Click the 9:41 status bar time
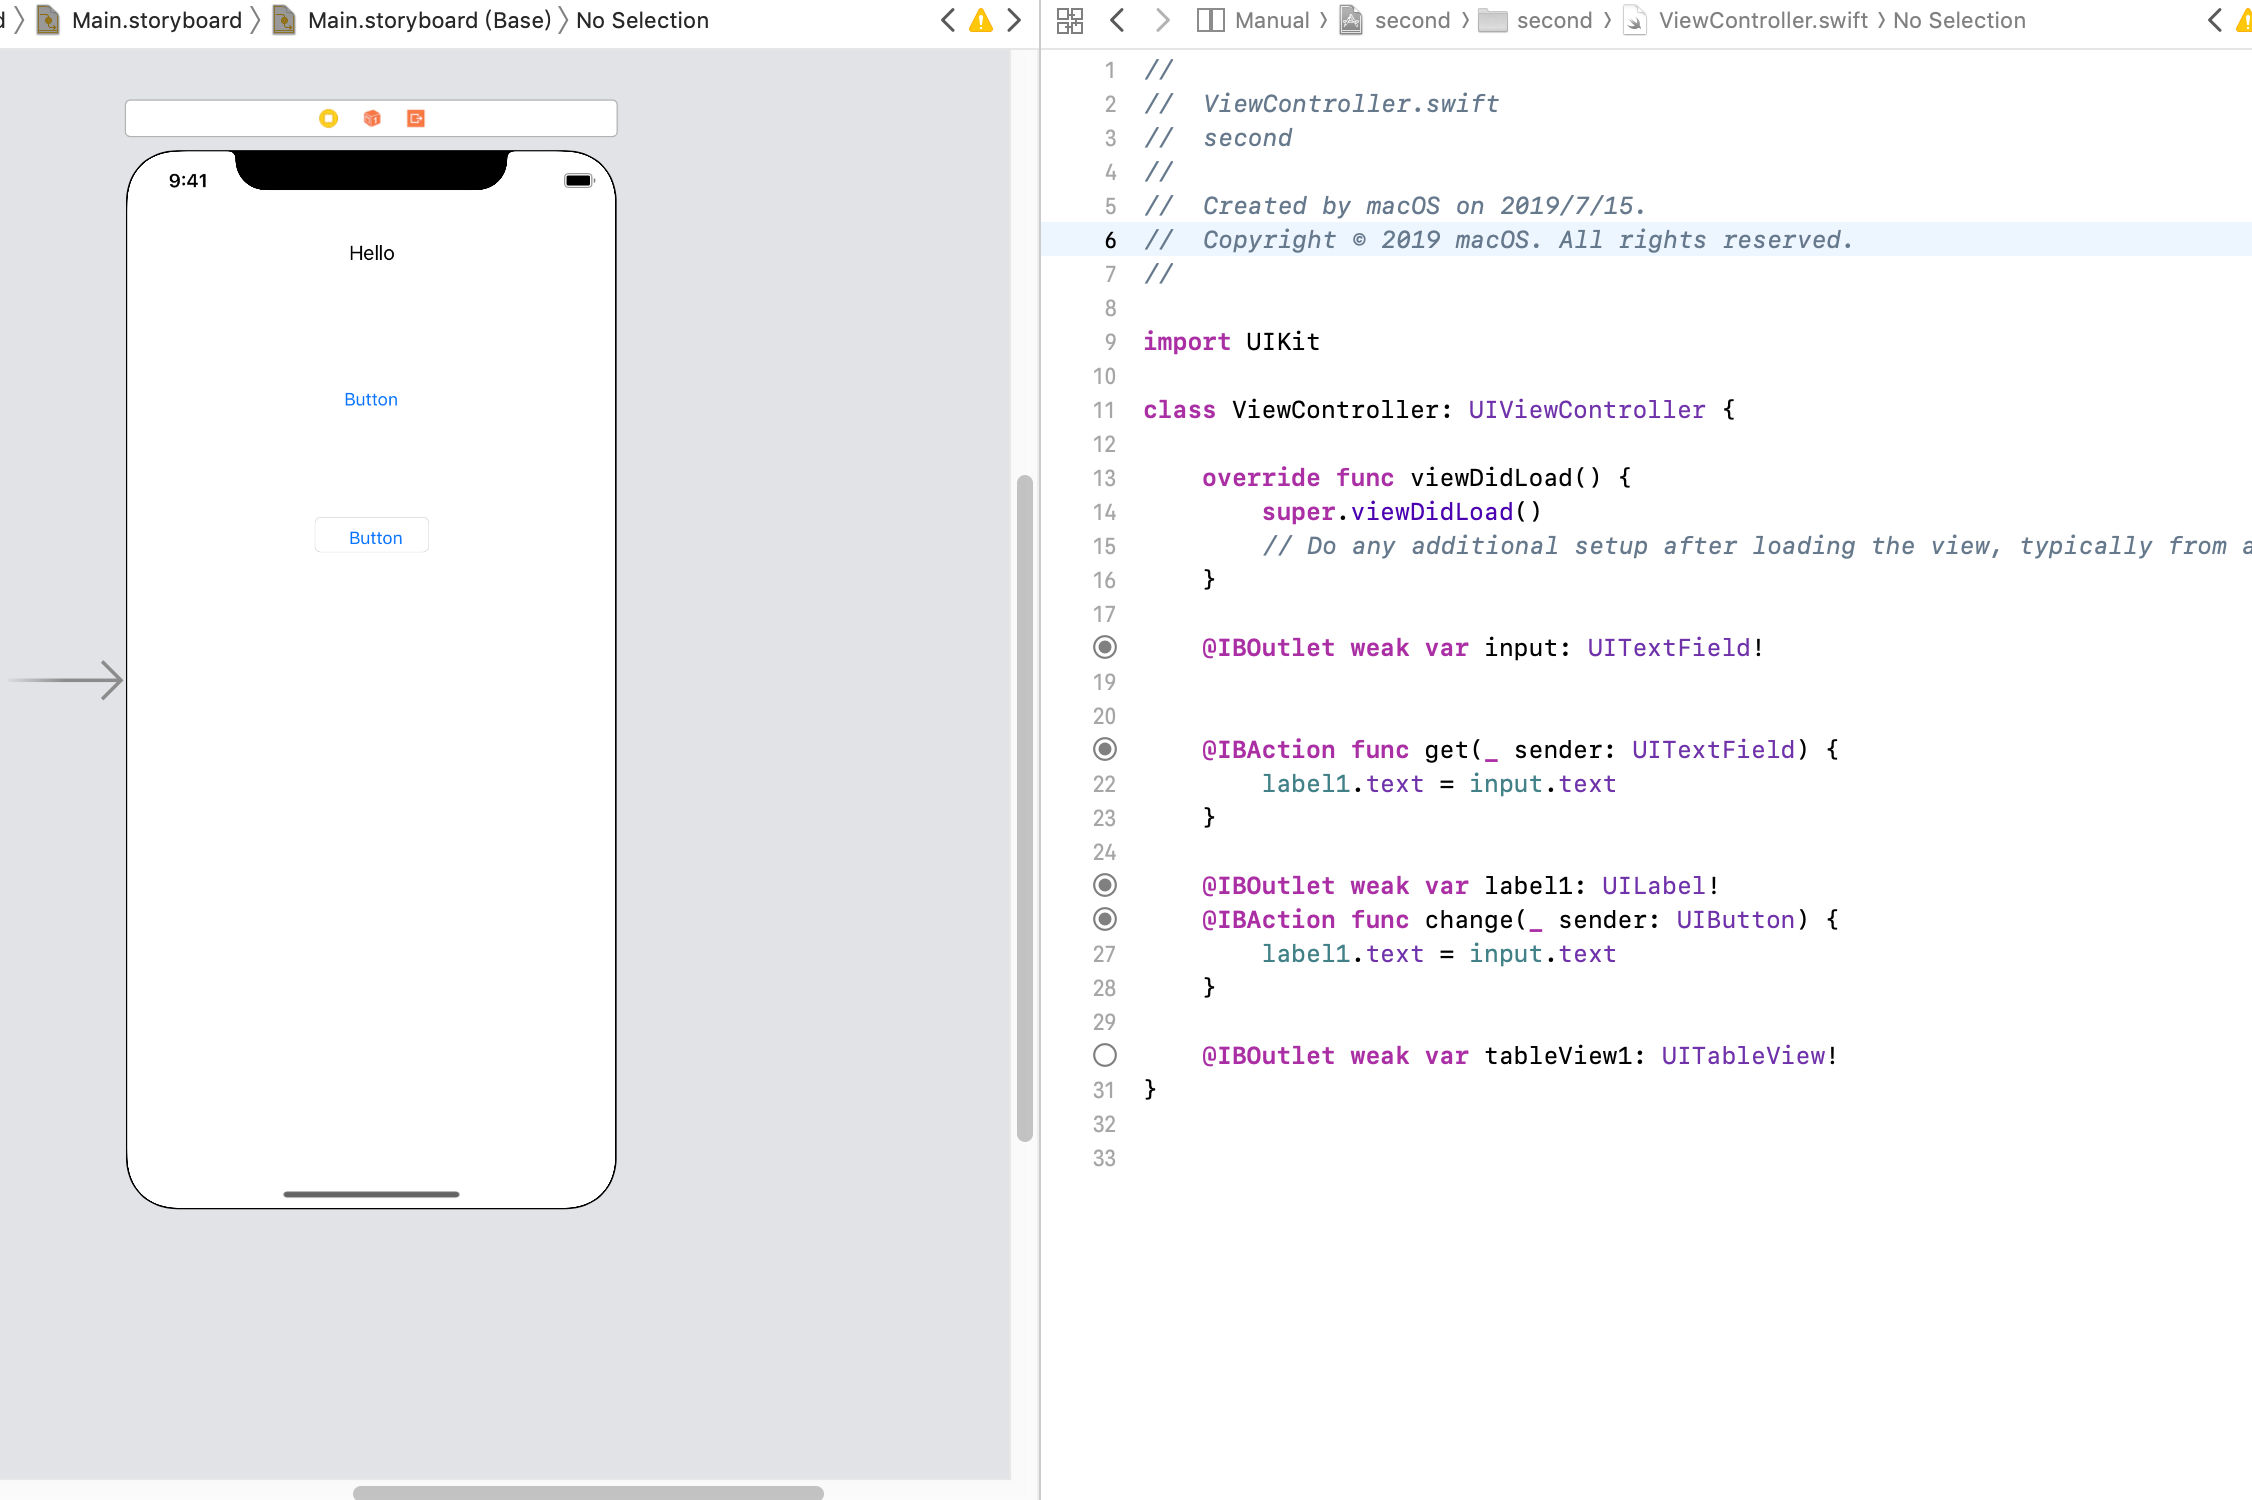The height and width of the screenshot is (1500, 2252). (x=188, y=181)
